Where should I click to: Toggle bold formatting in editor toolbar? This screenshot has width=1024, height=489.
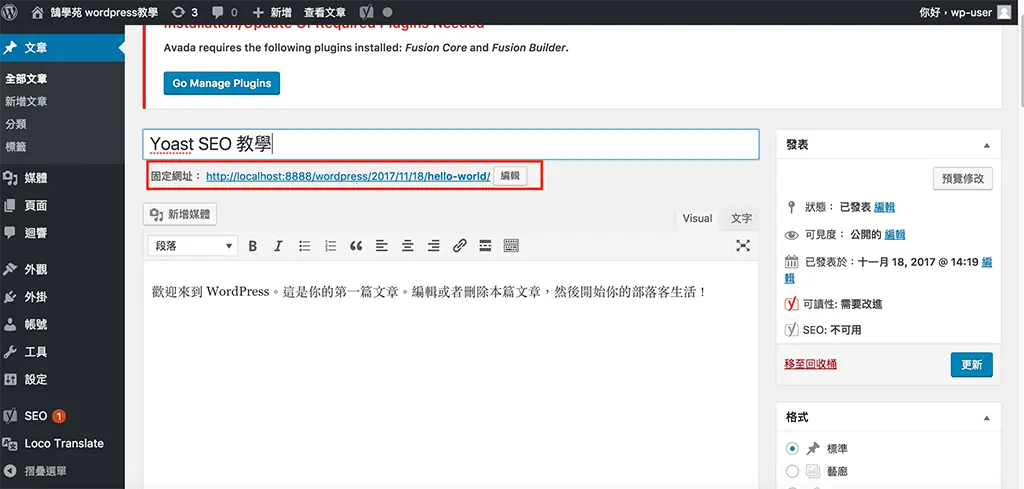(x=253, y=245)
